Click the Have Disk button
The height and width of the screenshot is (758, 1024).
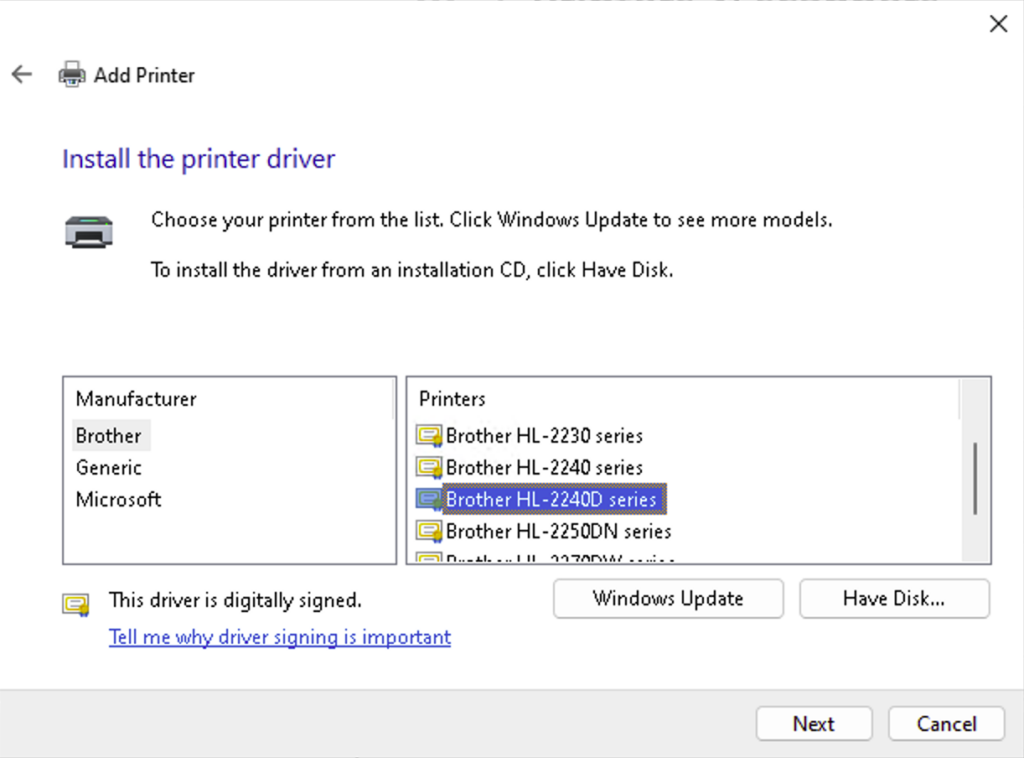click(893, 598)
